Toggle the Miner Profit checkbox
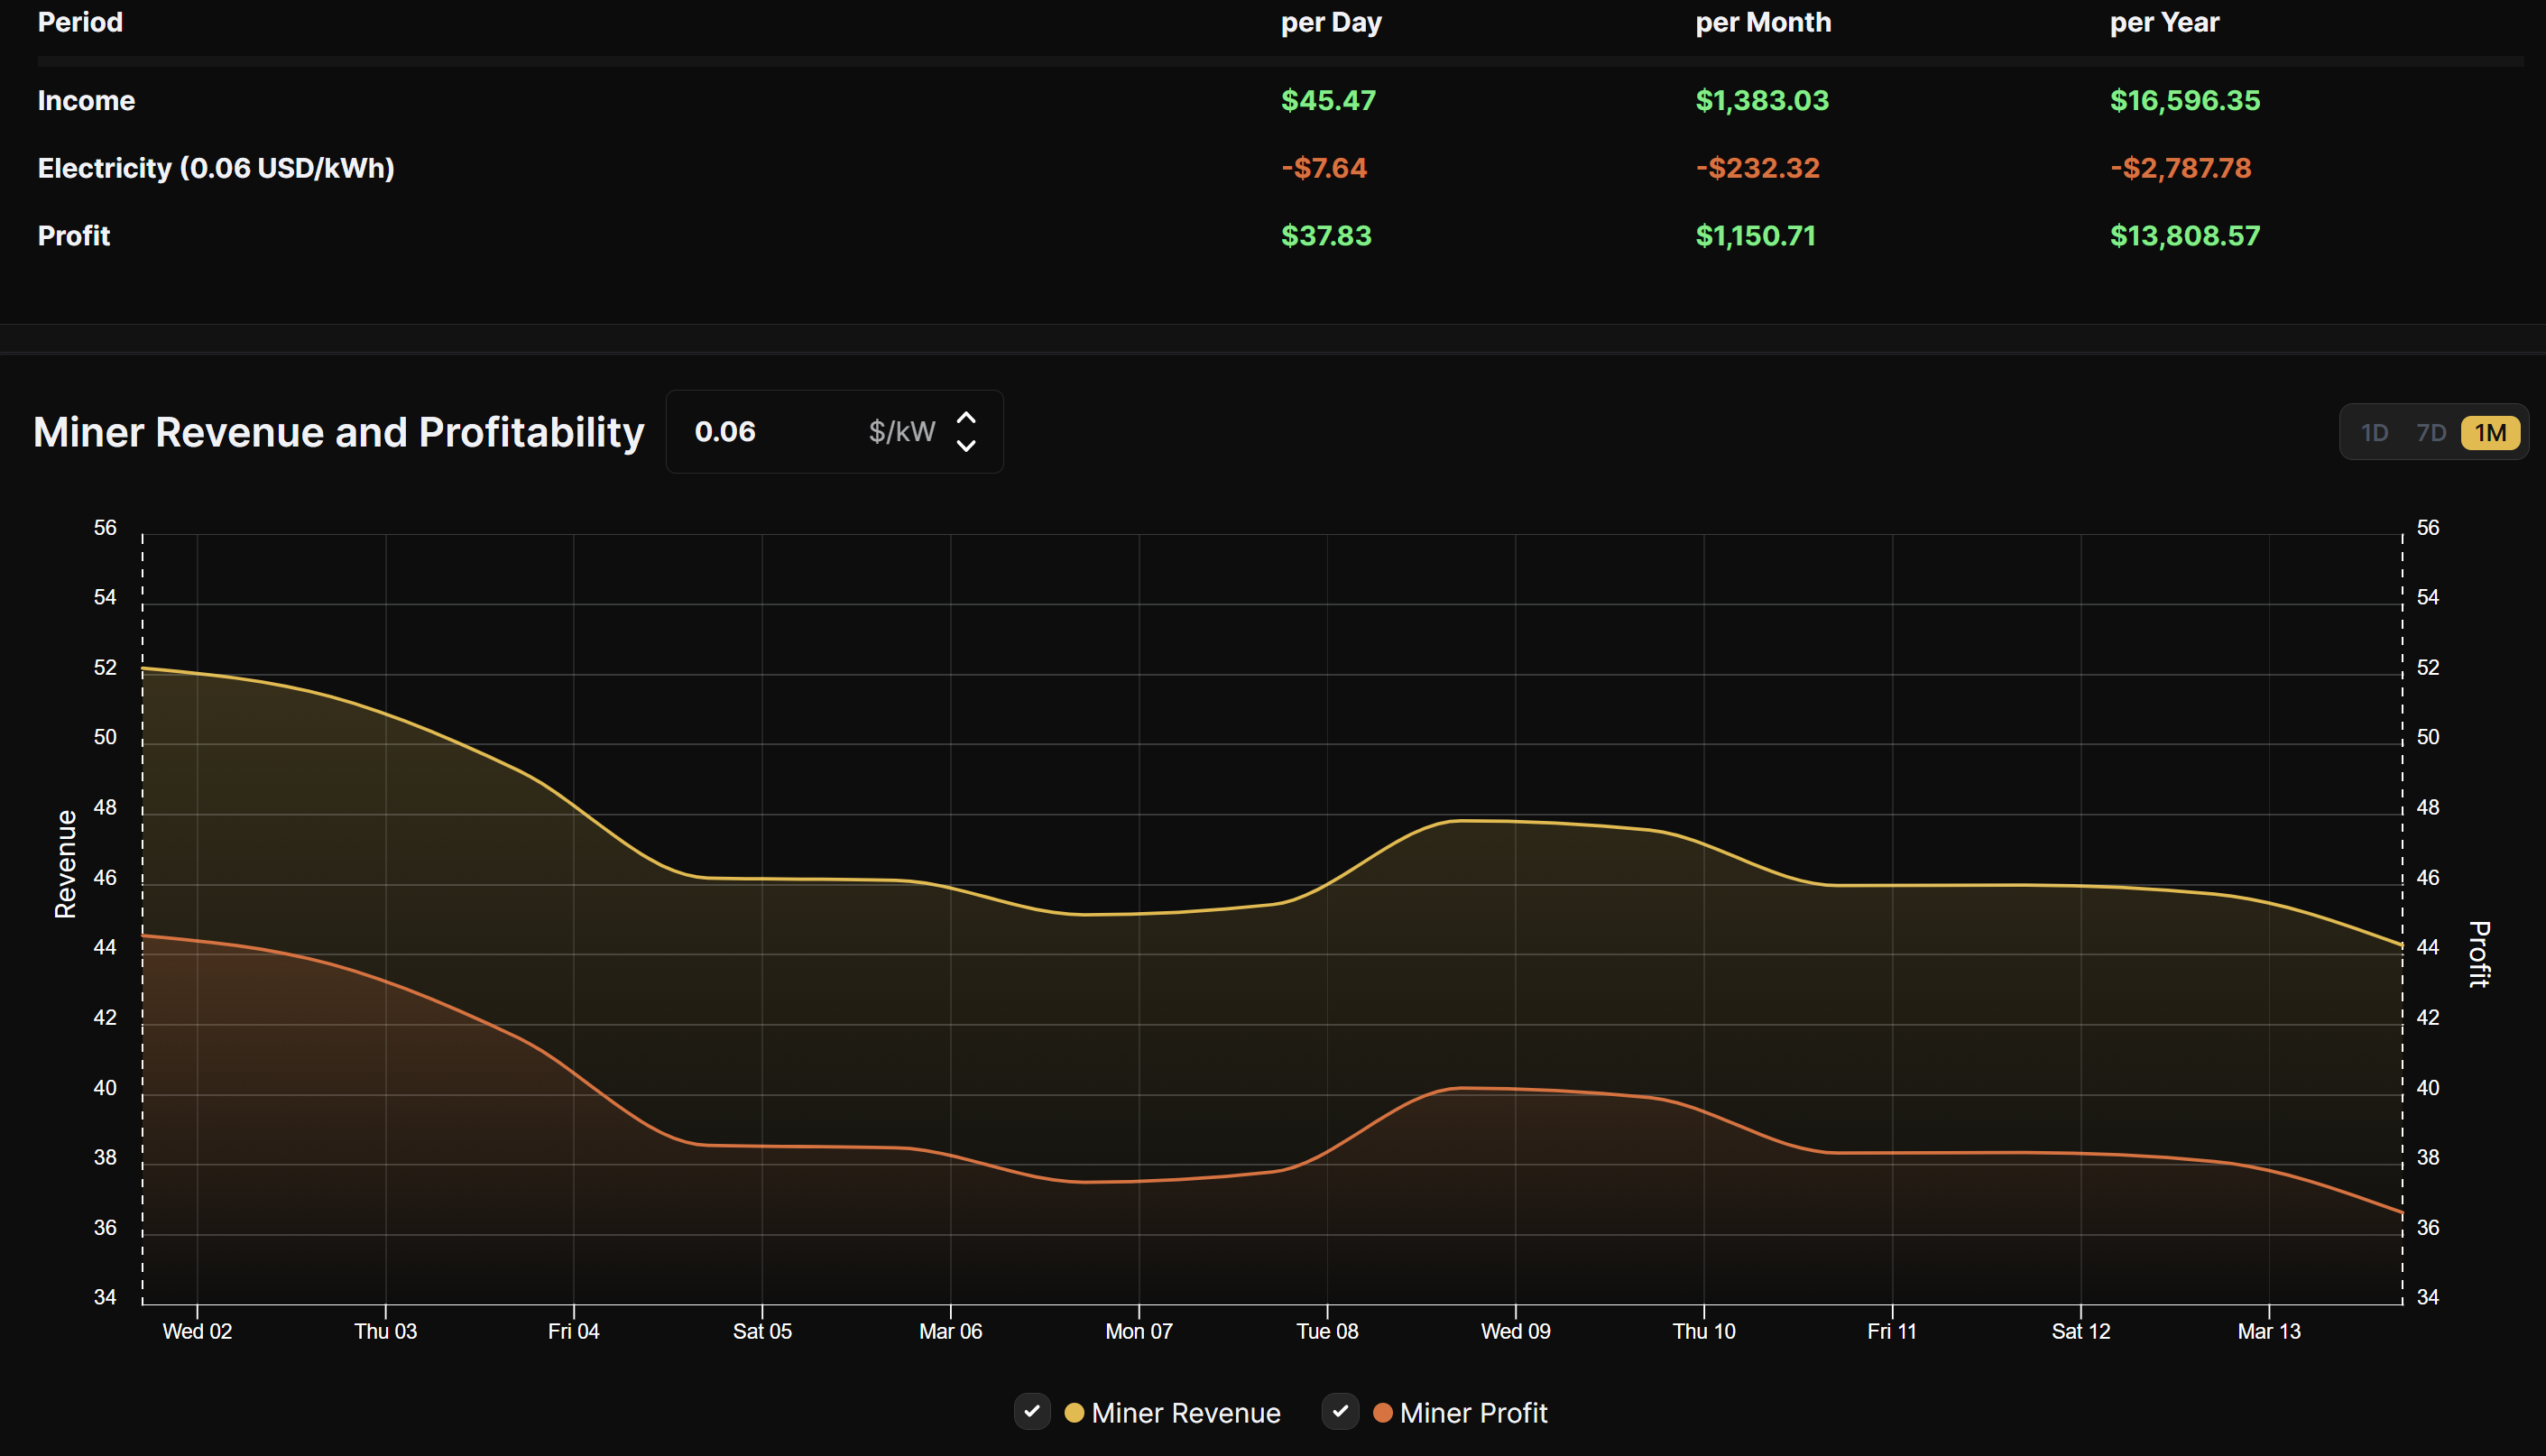The width and height of the screenshot is (2546, 1456). [1340, 1411]
